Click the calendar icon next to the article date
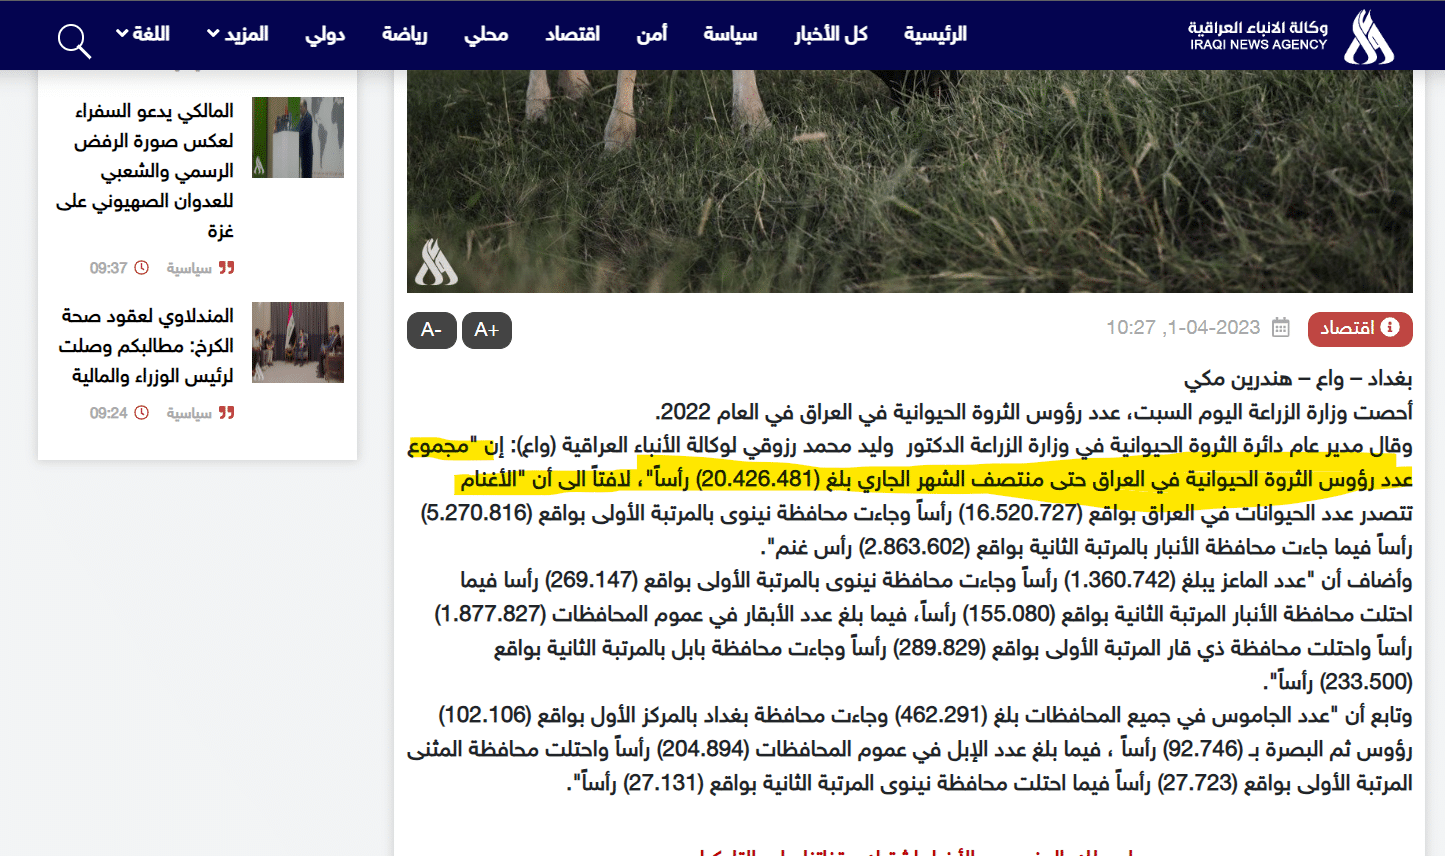Image resolution: width=1445 pixels, height=856 pixels. pos(1279,327)
